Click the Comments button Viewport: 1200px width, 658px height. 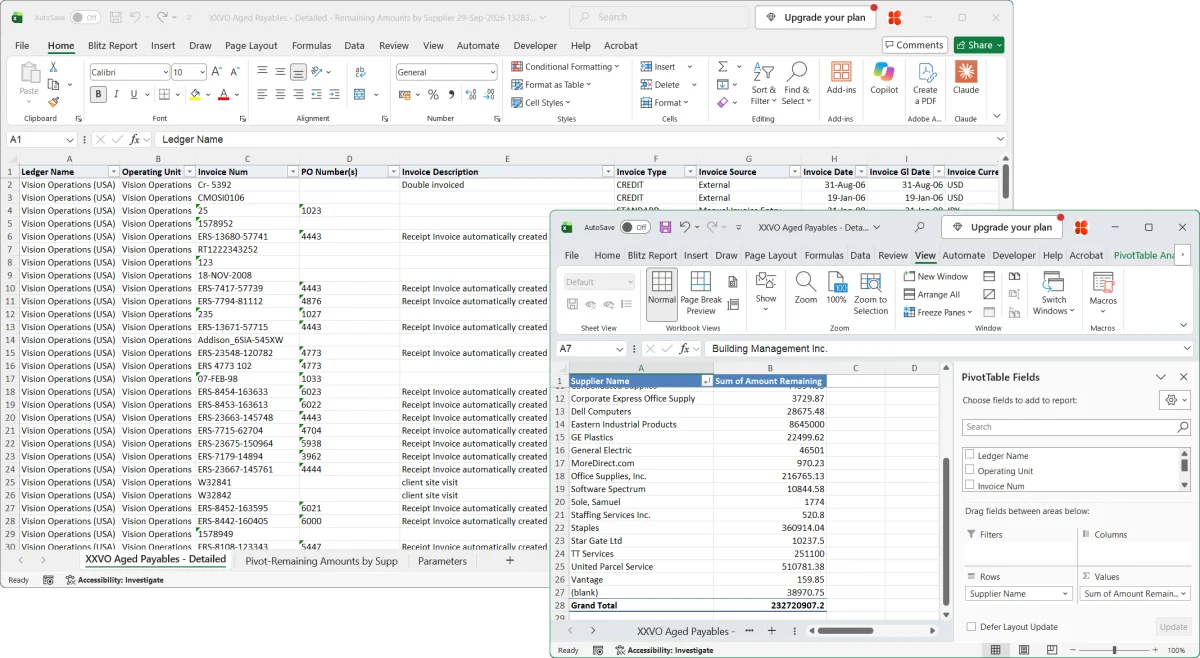(x=915, y=45)
